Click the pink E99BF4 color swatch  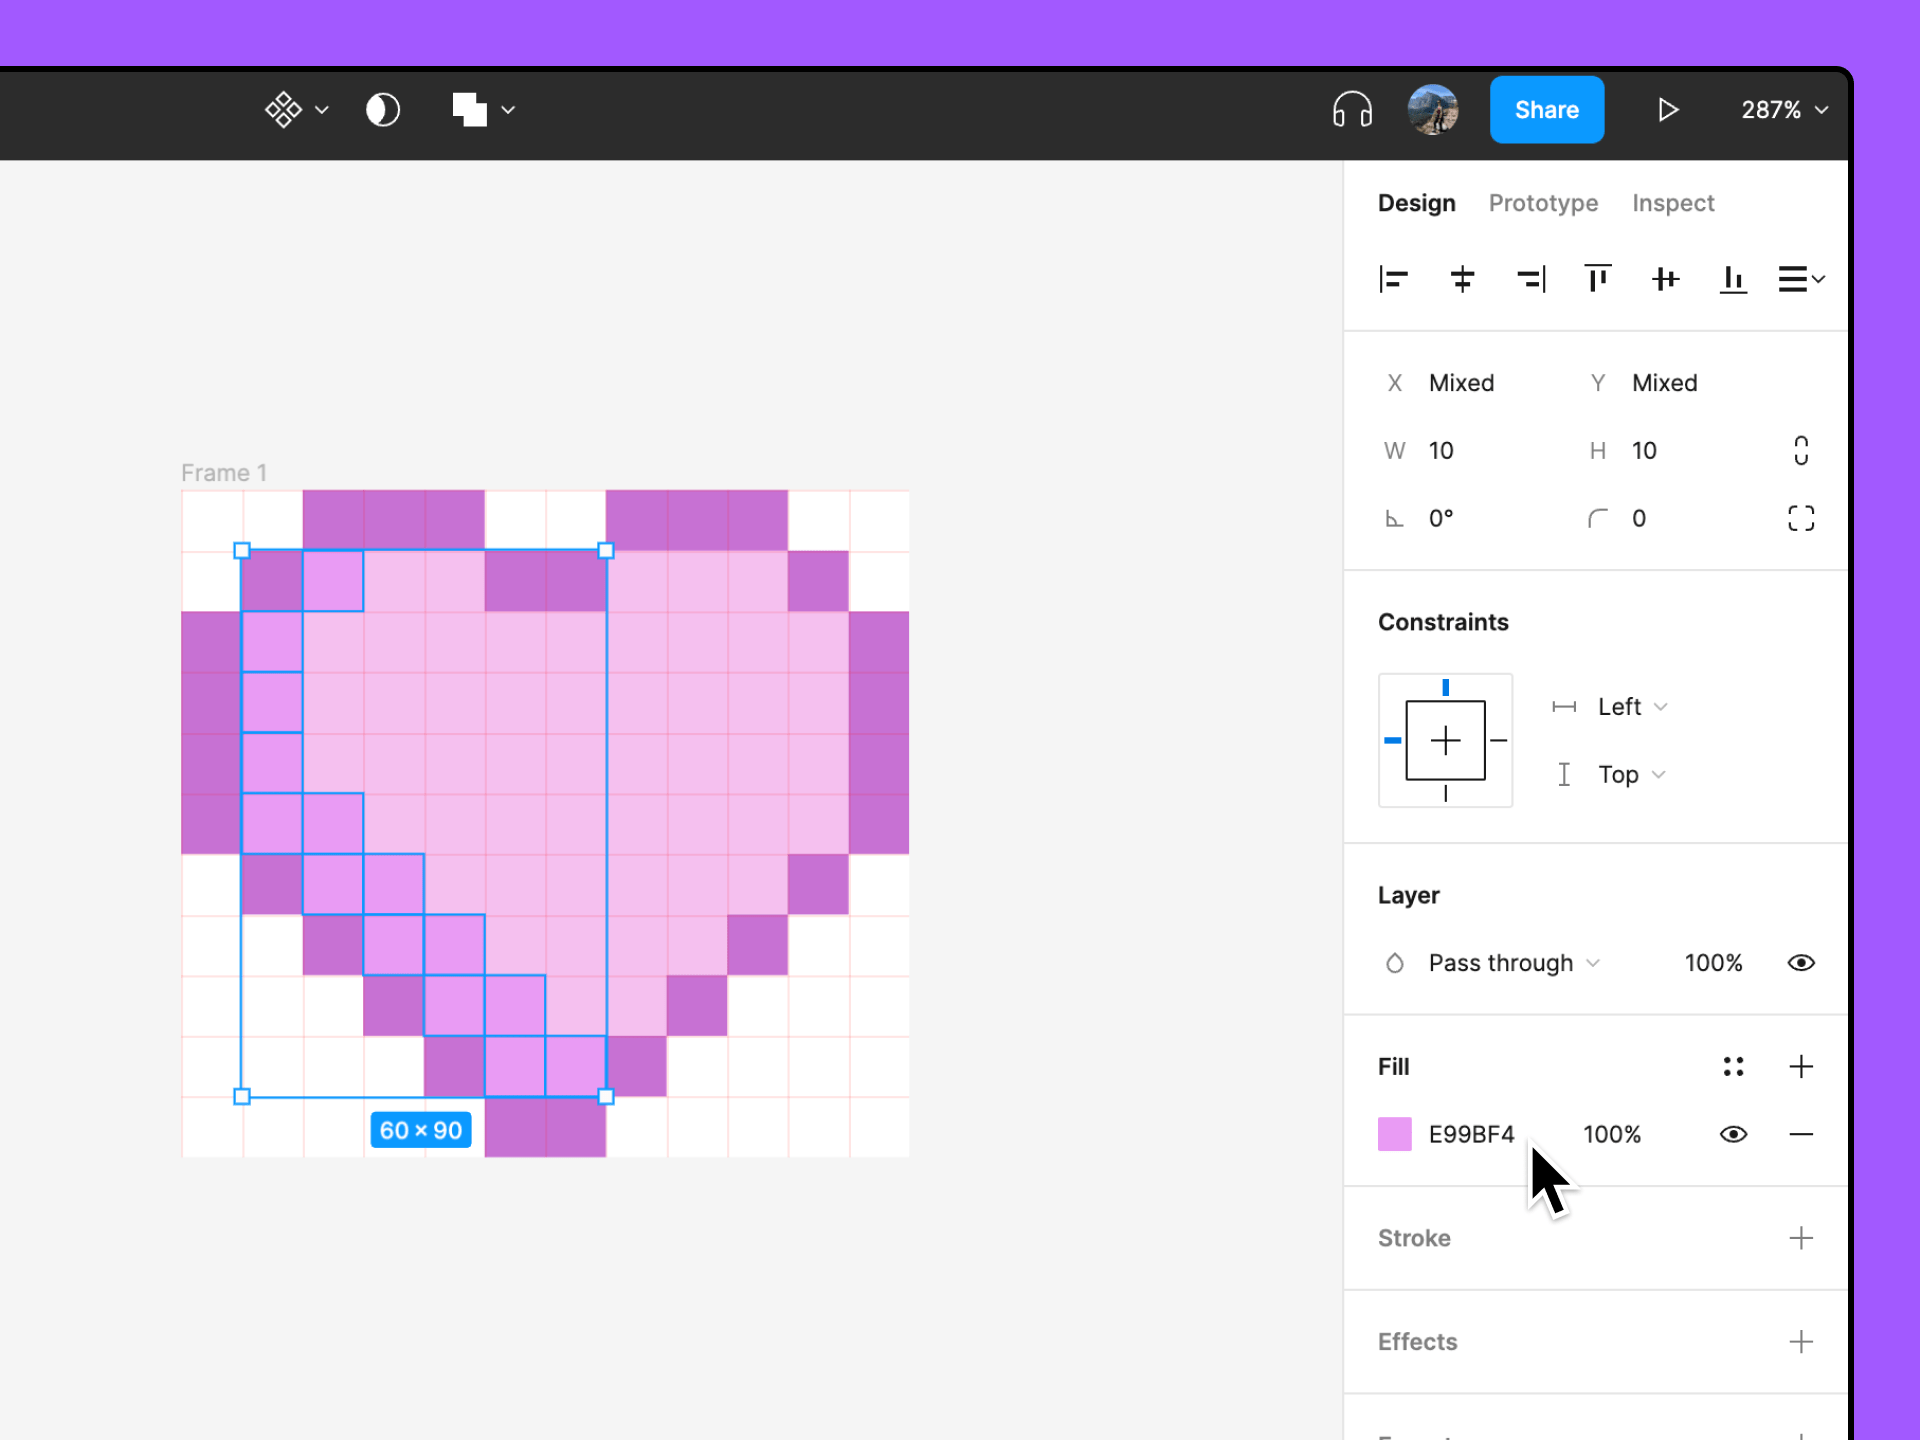[1394, 1134]
